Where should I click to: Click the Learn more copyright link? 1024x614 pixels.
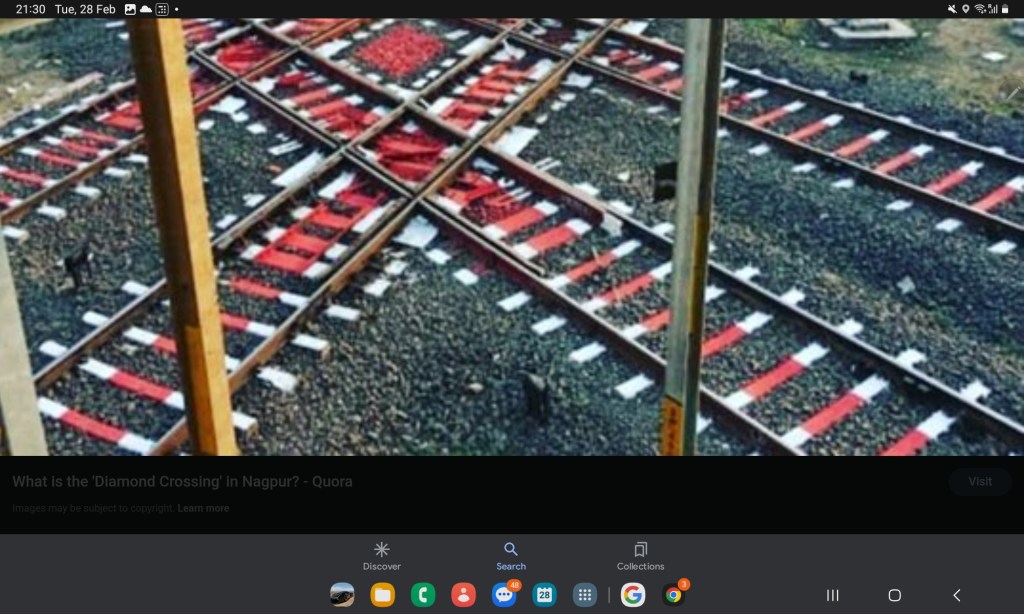[x=203, y=508]
